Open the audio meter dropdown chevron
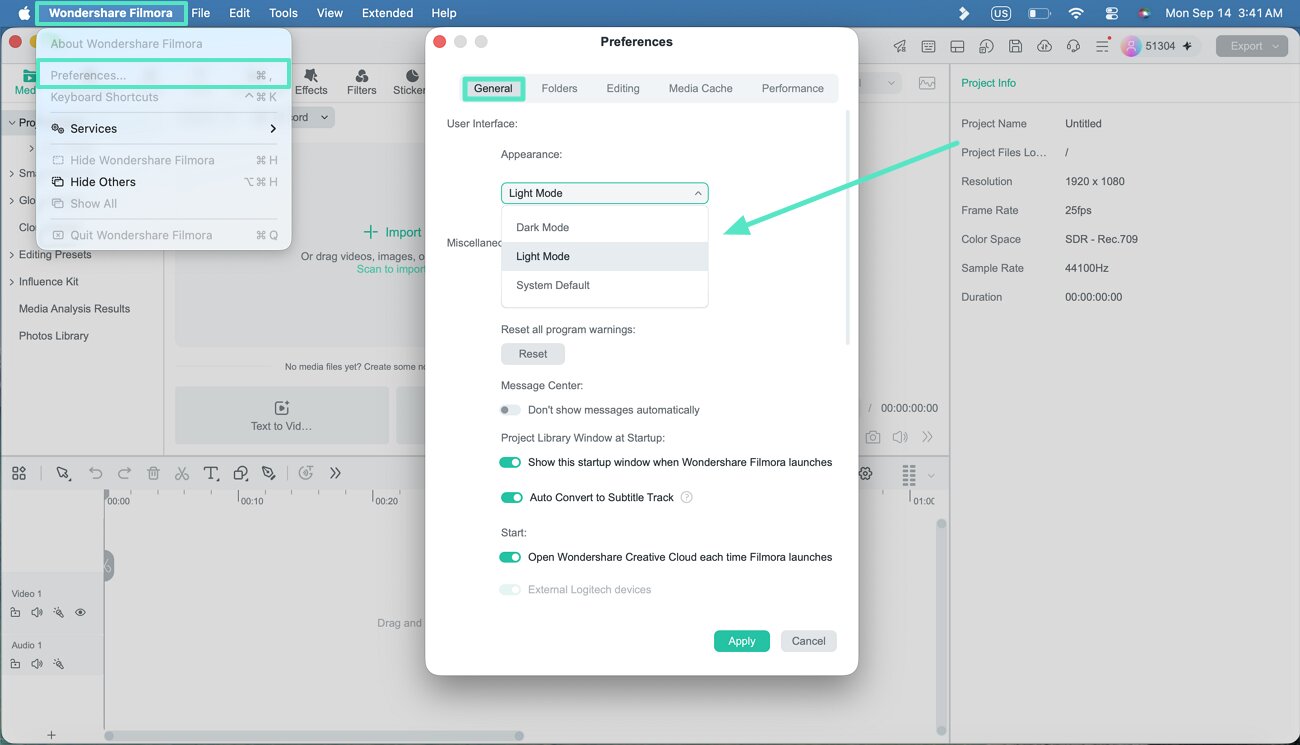 [x=931, y=475]
